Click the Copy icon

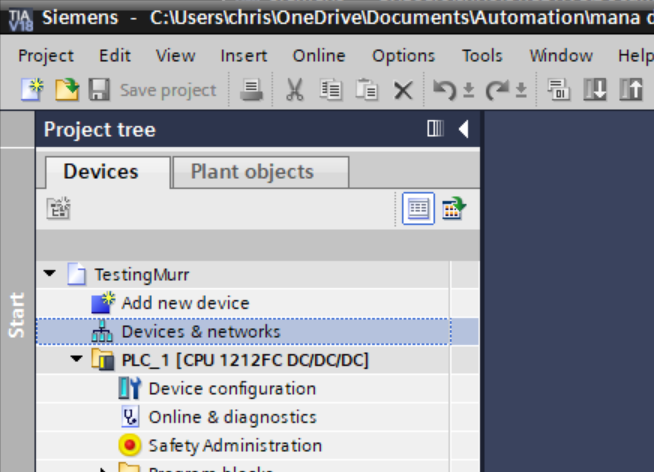tap(330, 90)
